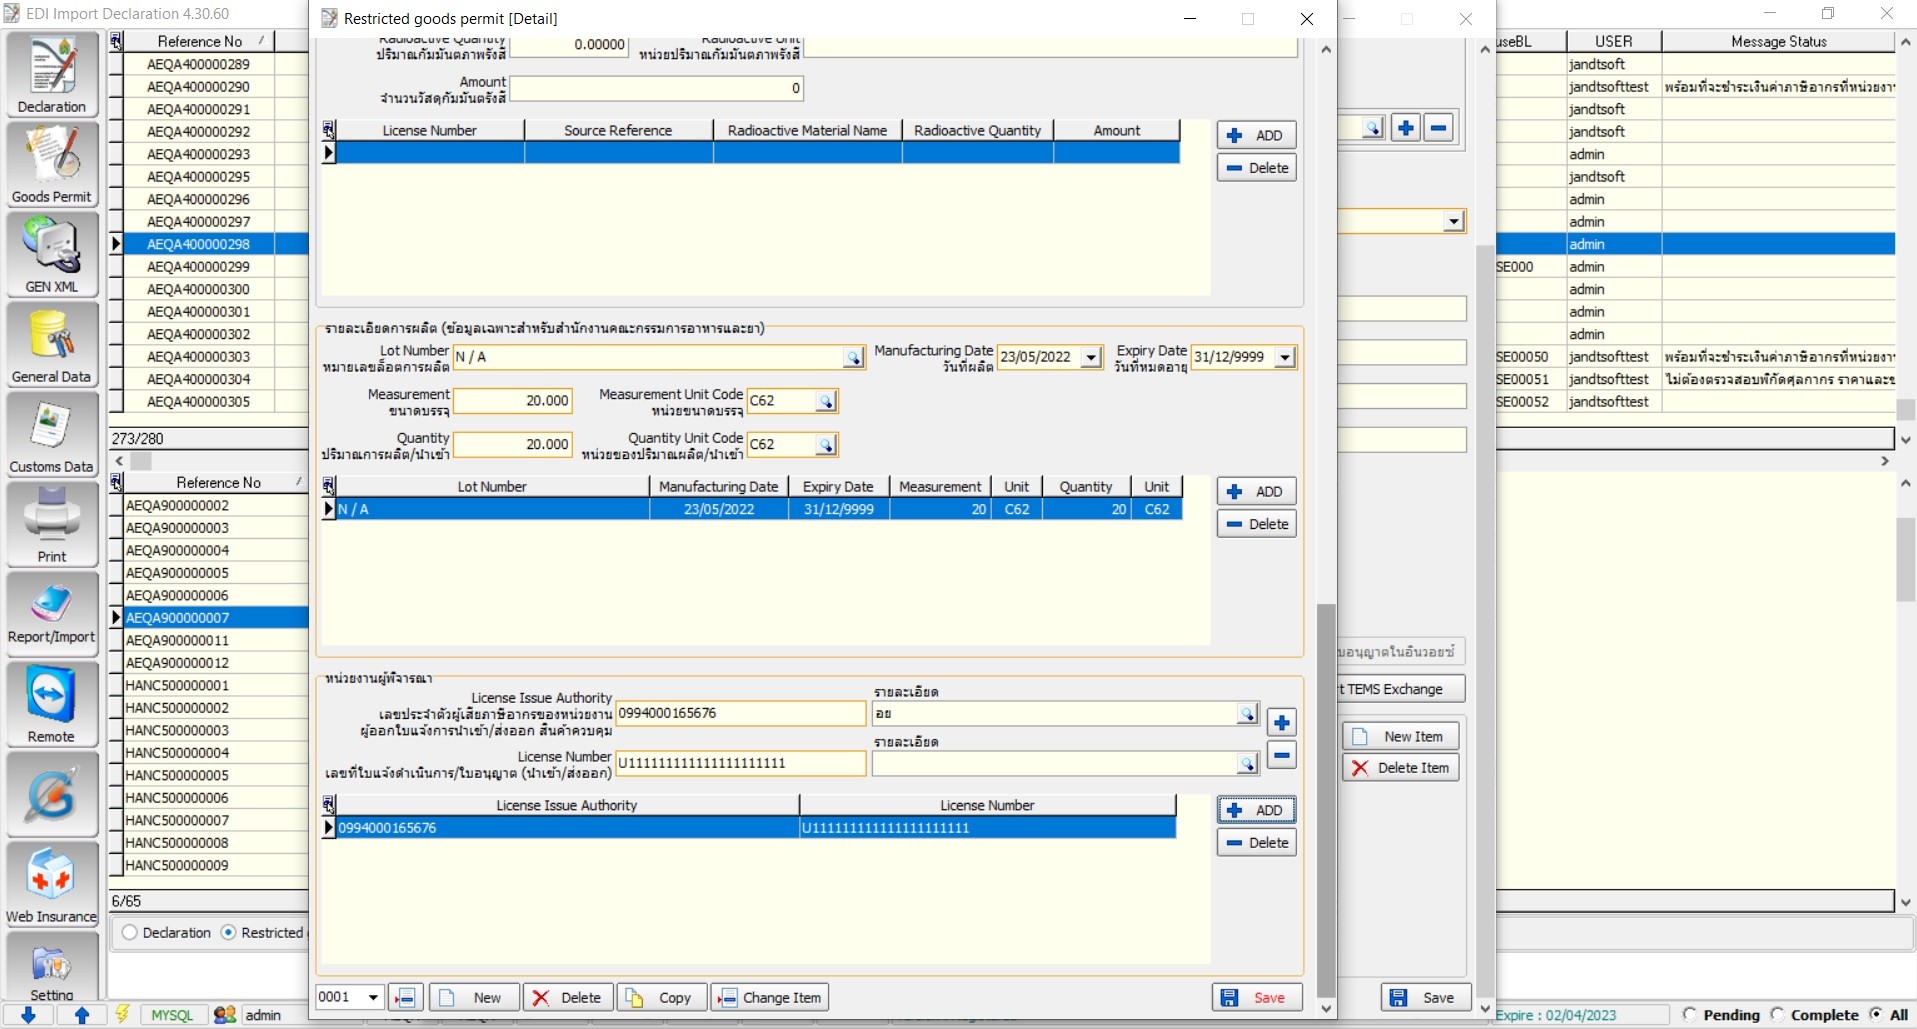Screen dimensions: 1917x1029
Task: Open the Goods Permit sidebar icon
Action: [52, 165]
